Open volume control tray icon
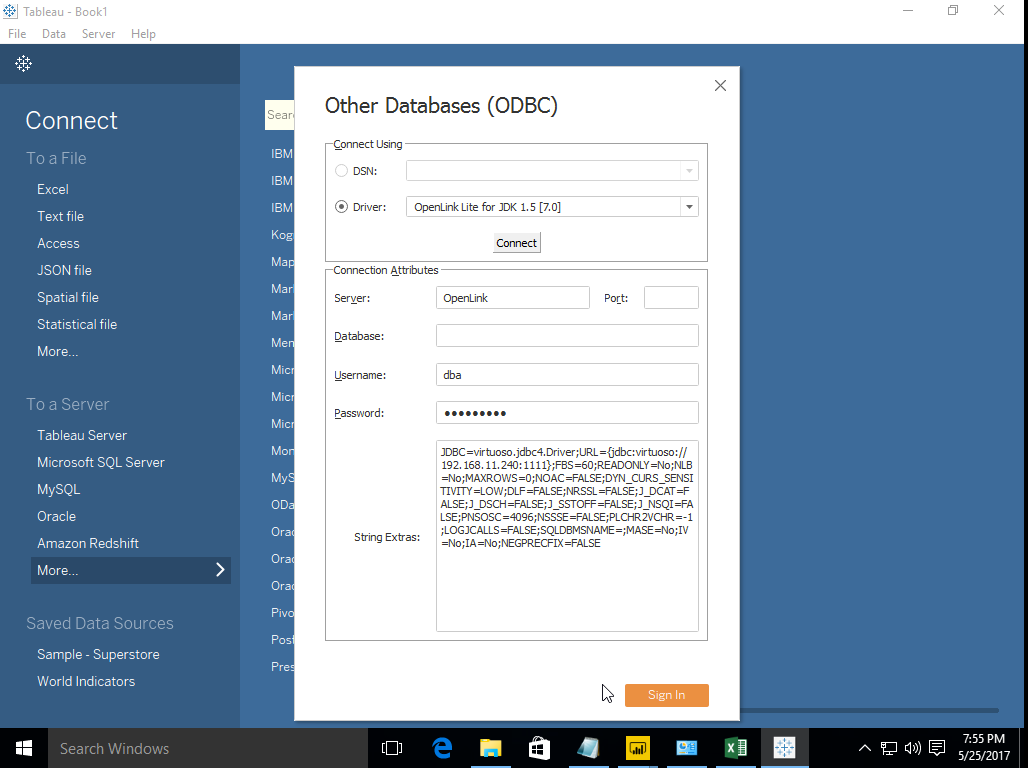 pyautogui.click(x=912, y=748)
